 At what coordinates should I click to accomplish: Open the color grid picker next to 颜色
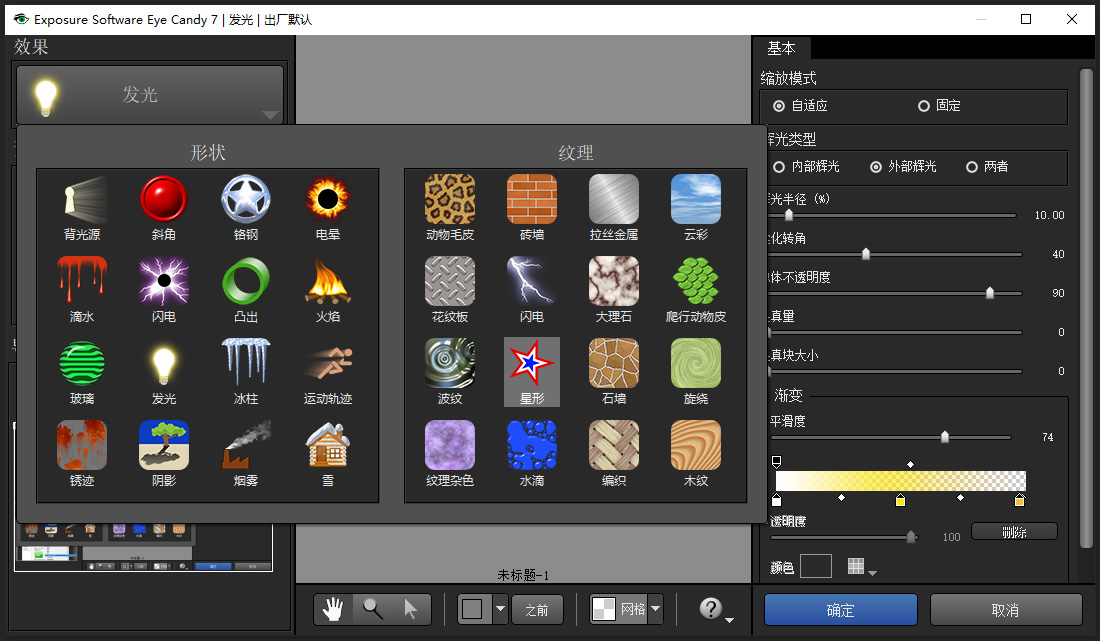point(856,566)
